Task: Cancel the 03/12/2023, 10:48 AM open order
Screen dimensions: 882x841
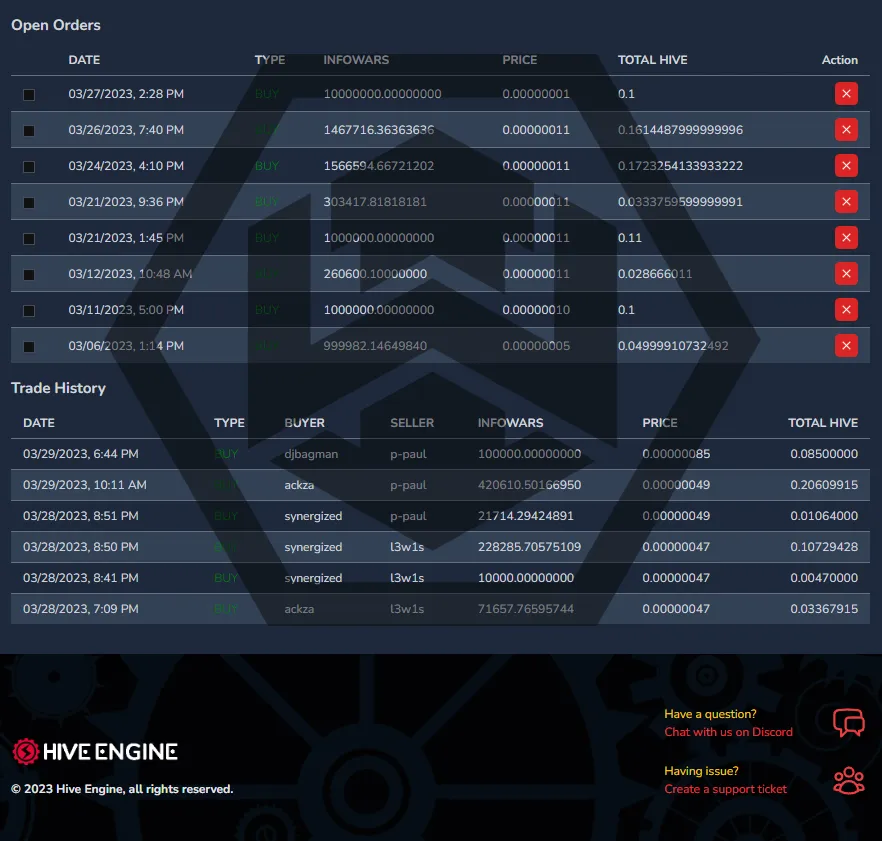Action: [x=846, y=274]
